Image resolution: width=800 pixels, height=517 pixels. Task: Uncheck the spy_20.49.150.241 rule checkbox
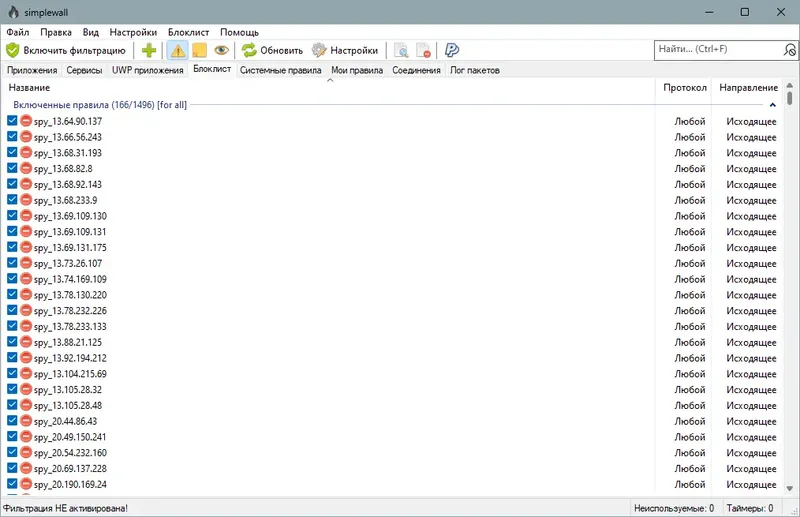click(x=12, y=436)
